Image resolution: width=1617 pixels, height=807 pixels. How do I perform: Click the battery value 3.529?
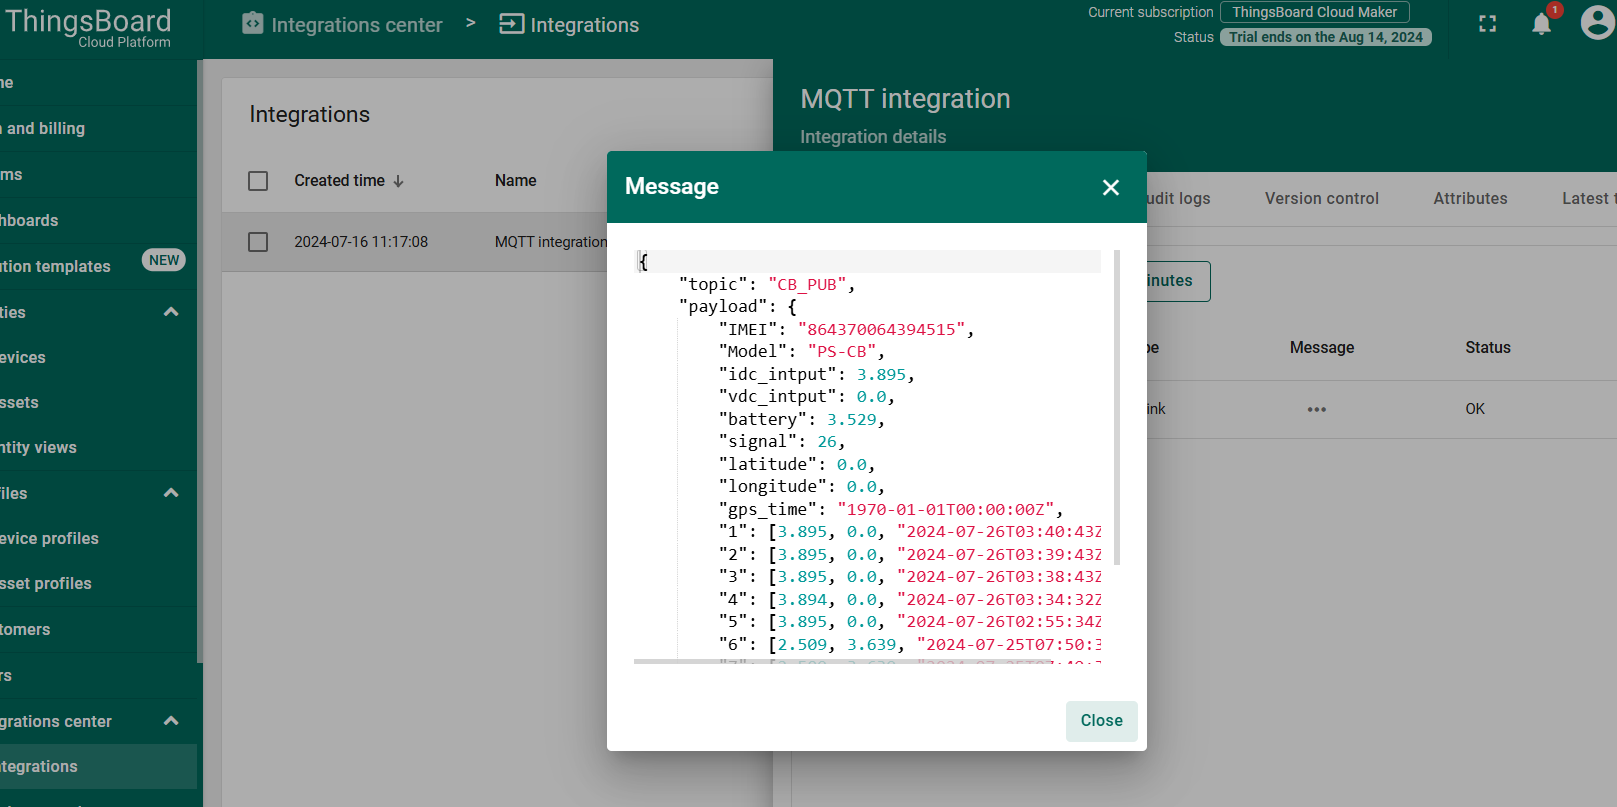(851, 420)
